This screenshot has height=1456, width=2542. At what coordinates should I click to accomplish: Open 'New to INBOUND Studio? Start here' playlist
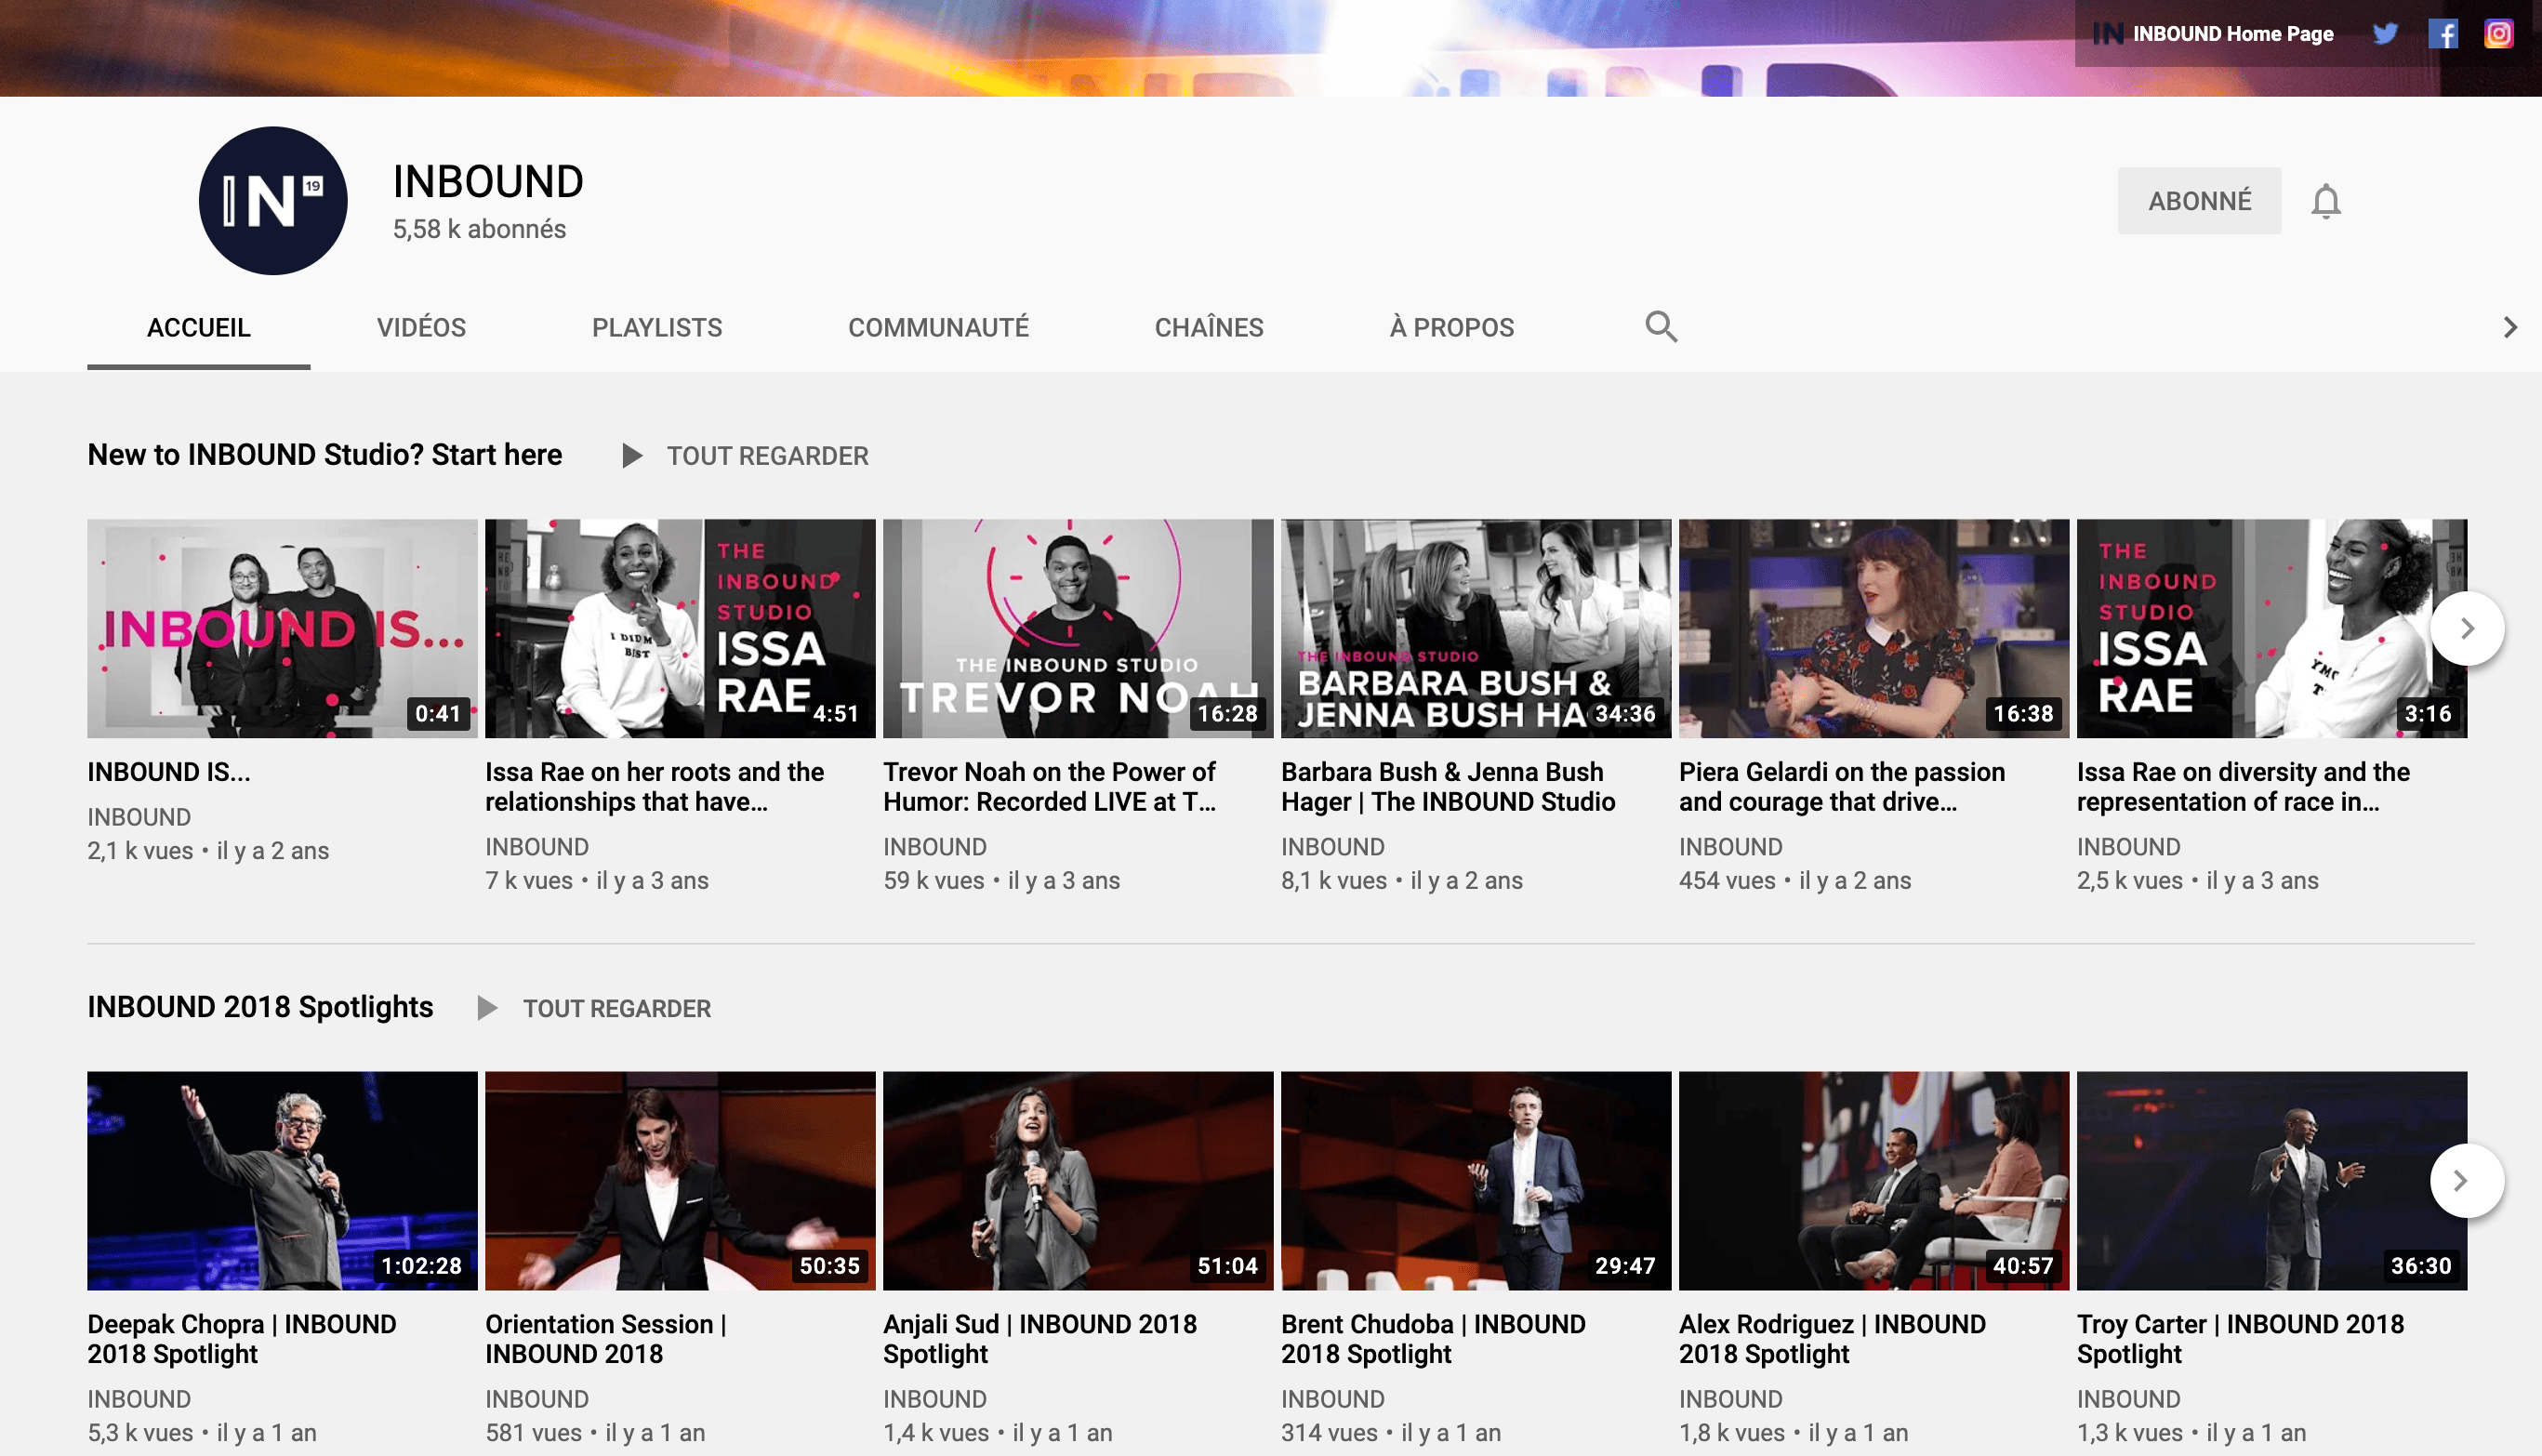(x=325, y=455)
